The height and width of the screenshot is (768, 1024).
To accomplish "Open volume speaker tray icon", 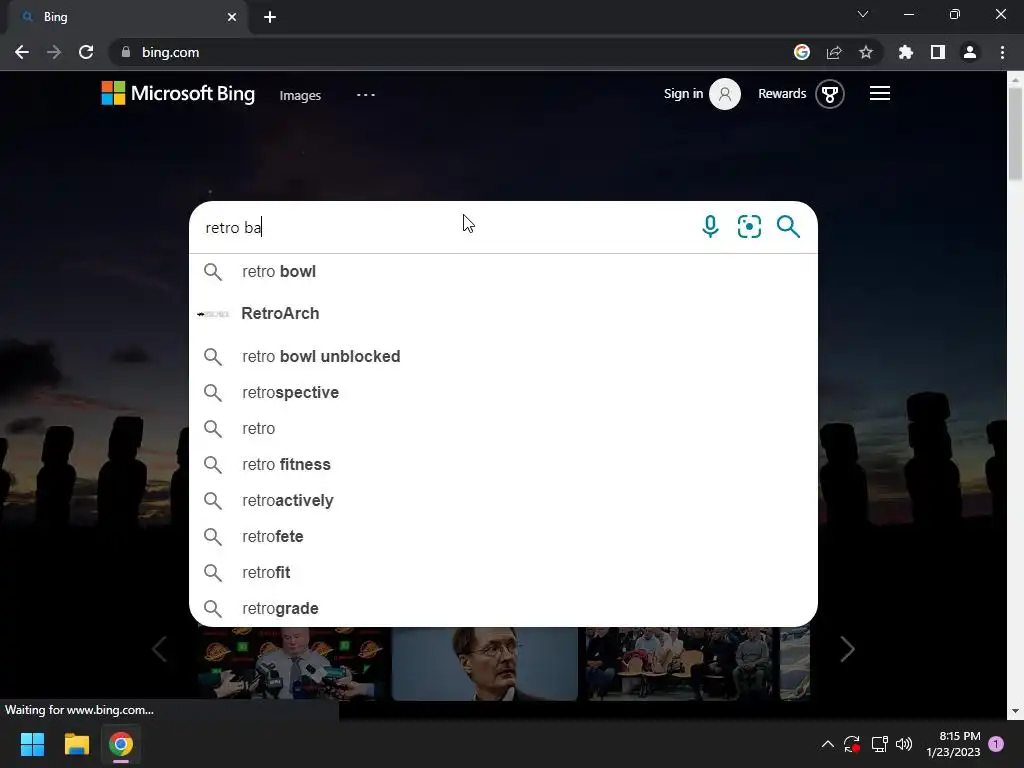I will (x=904, y=744).
